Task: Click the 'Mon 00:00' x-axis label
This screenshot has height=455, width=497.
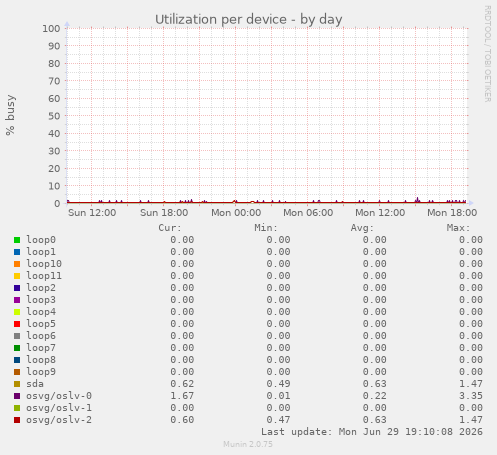Action: [x=236, y=213]
